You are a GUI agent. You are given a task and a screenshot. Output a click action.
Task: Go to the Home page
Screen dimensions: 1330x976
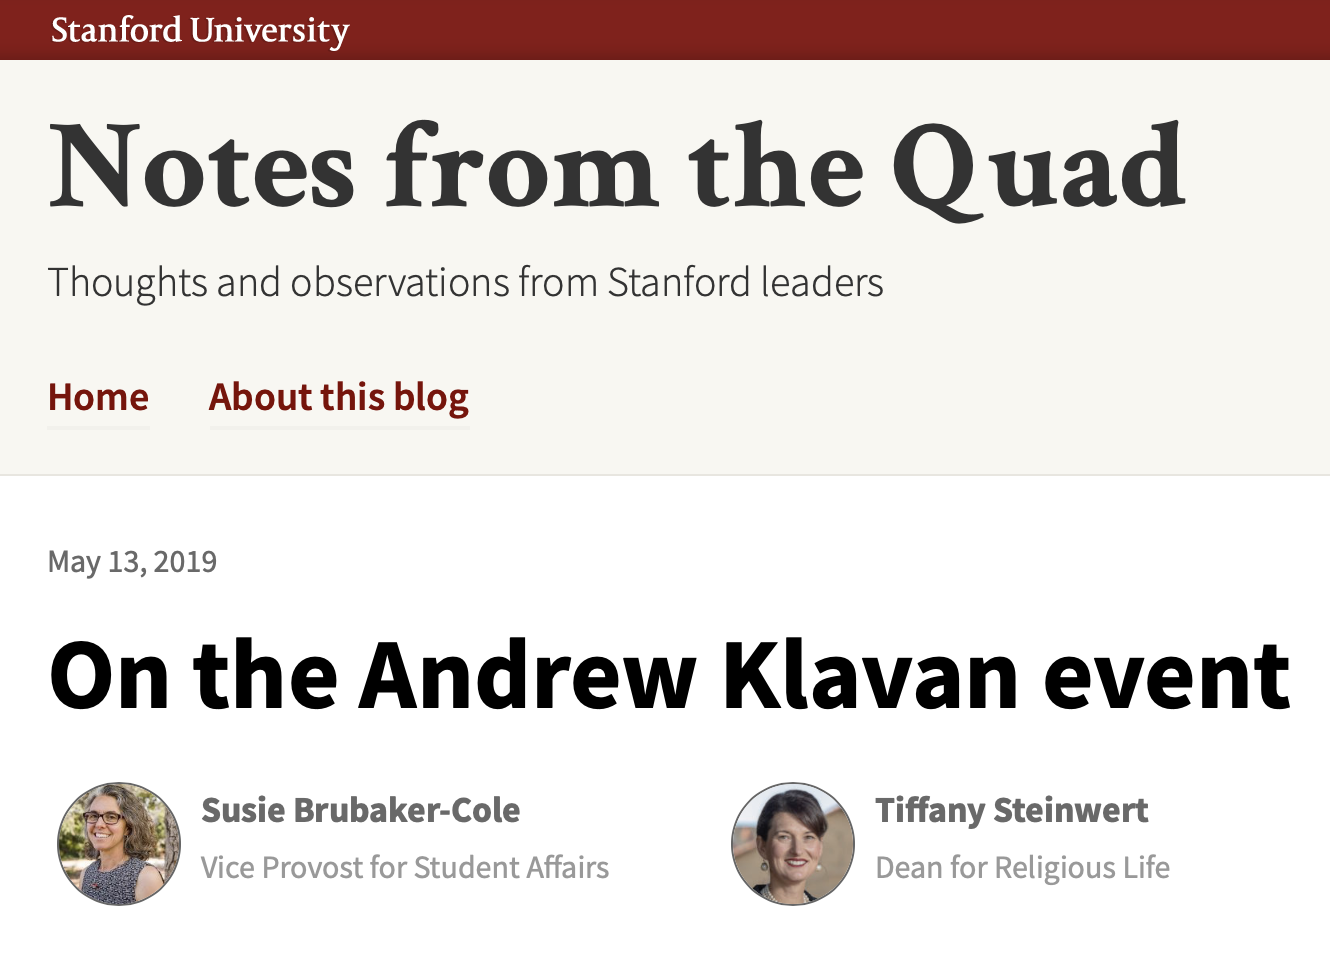(98, 397)
